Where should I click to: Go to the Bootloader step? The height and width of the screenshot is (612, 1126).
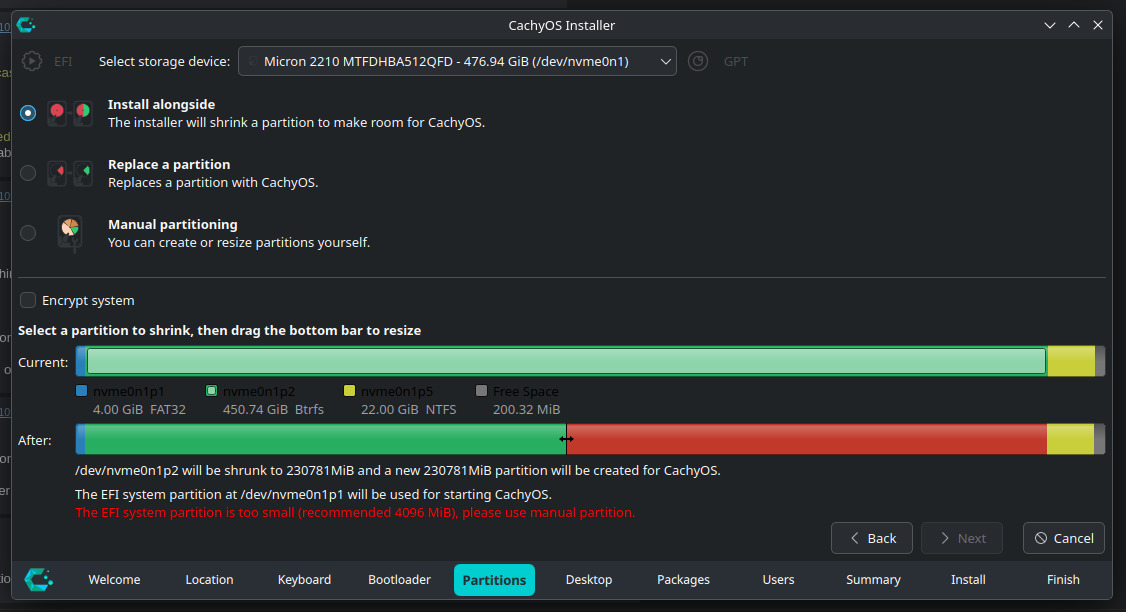(x=399, y=580)
